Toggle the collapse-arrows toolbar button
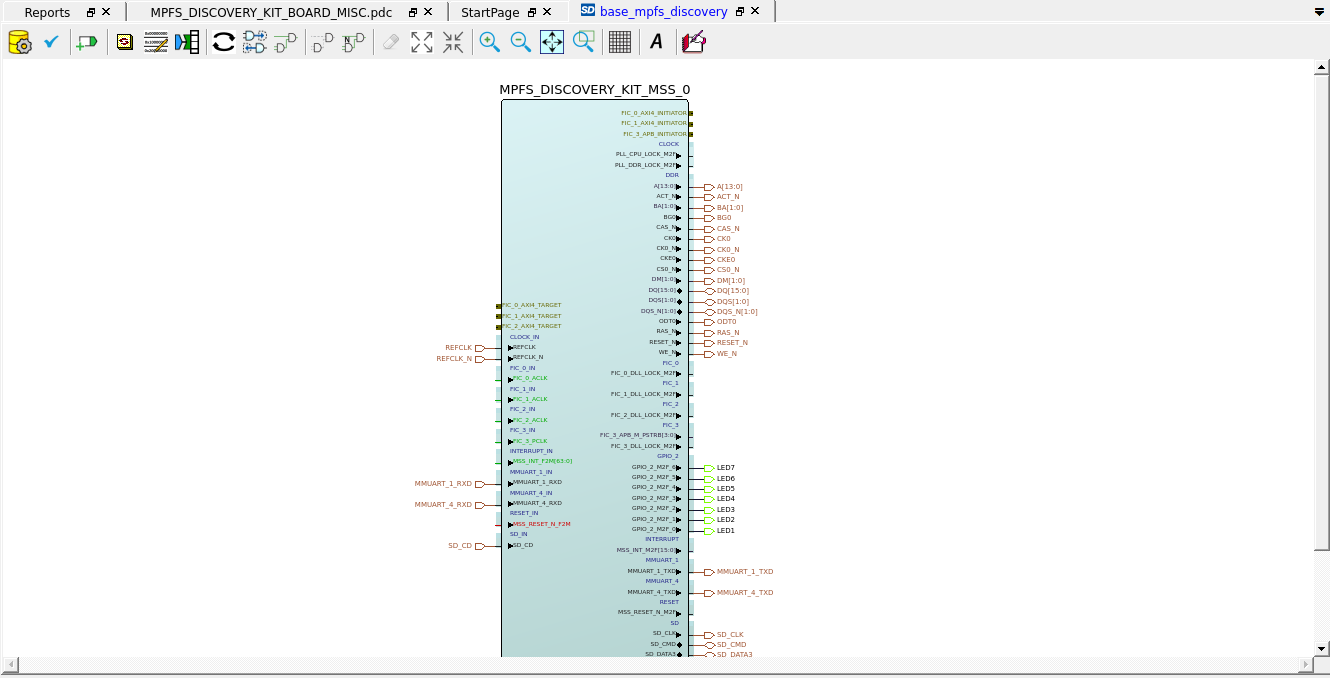 [453, 42]
